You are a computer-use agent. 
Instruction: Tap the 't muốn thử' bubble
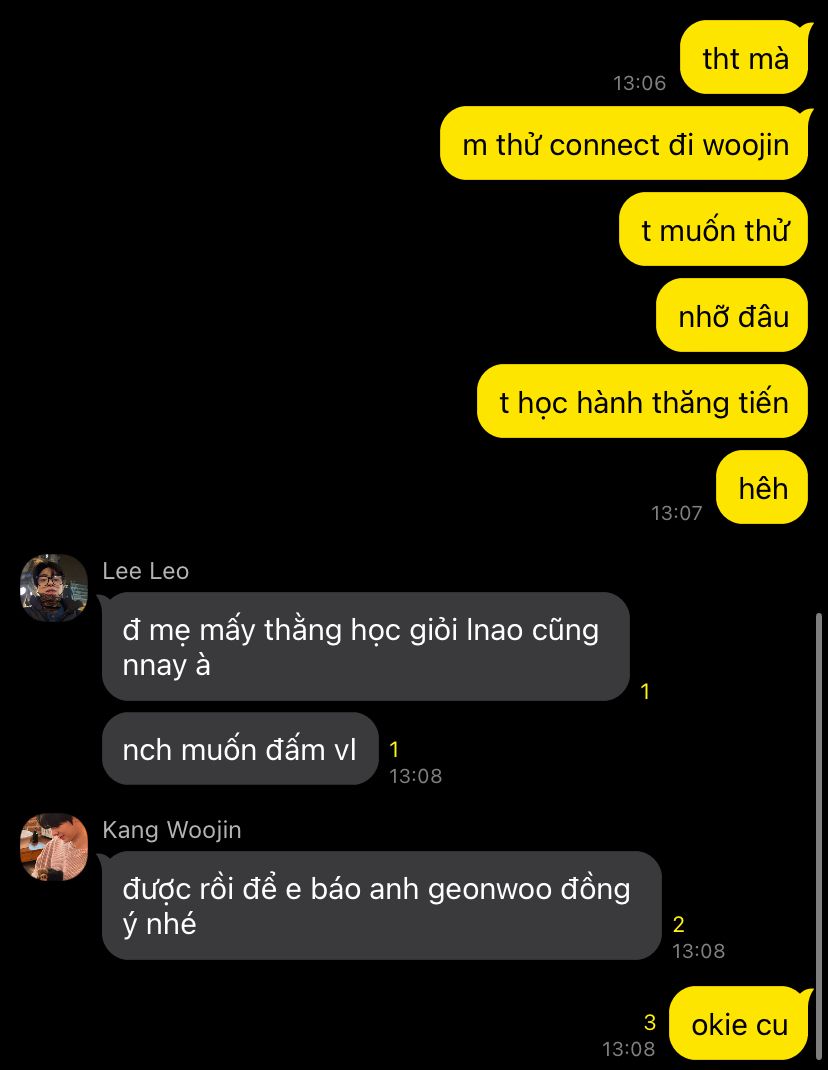714,230
